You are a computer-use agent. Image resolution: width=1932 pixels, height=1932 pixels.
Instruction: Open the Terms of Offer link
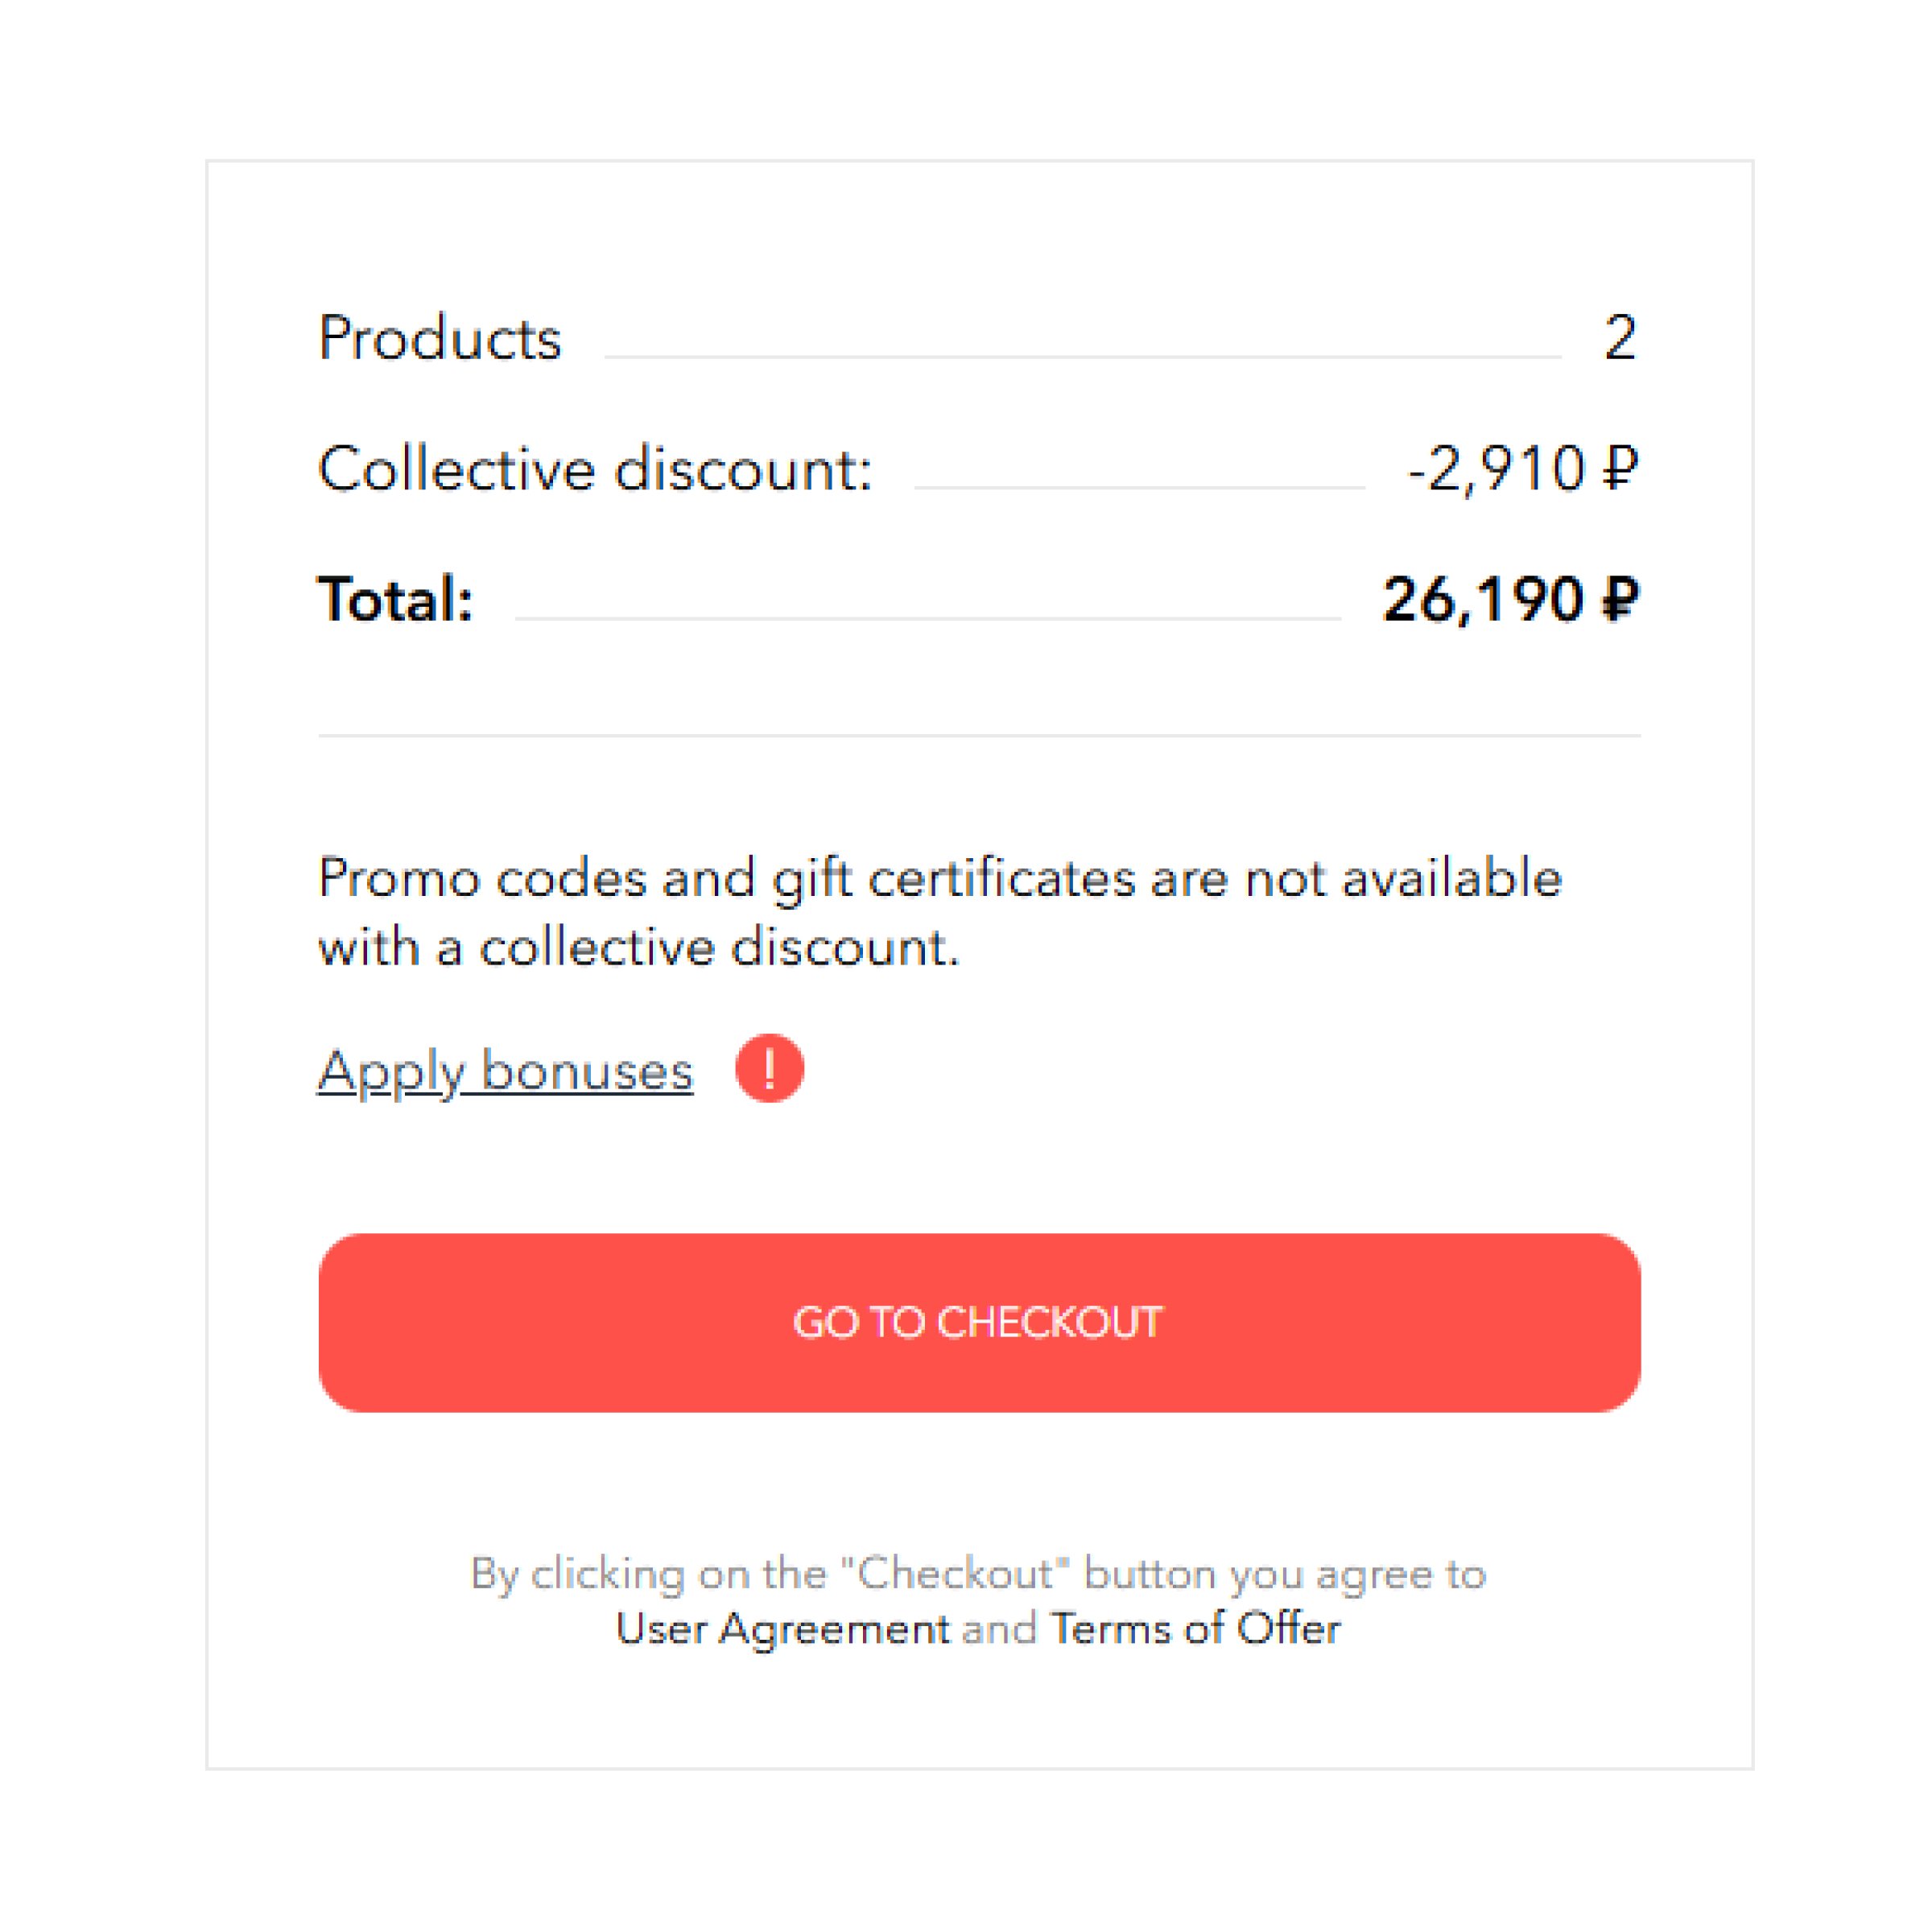click(1195, 1628)
